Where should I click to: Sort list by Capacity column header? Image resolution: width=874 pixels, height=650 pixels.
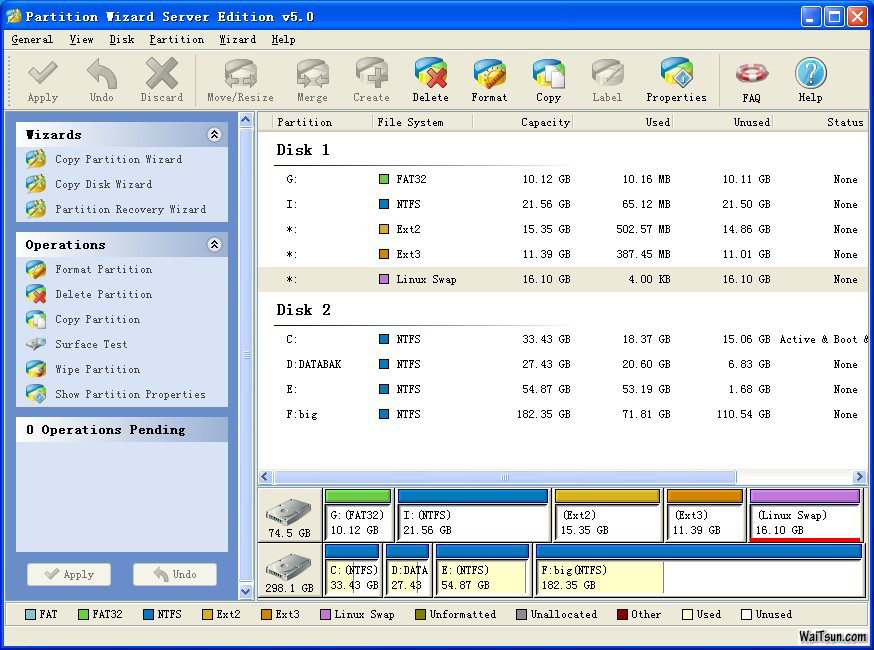545,122
